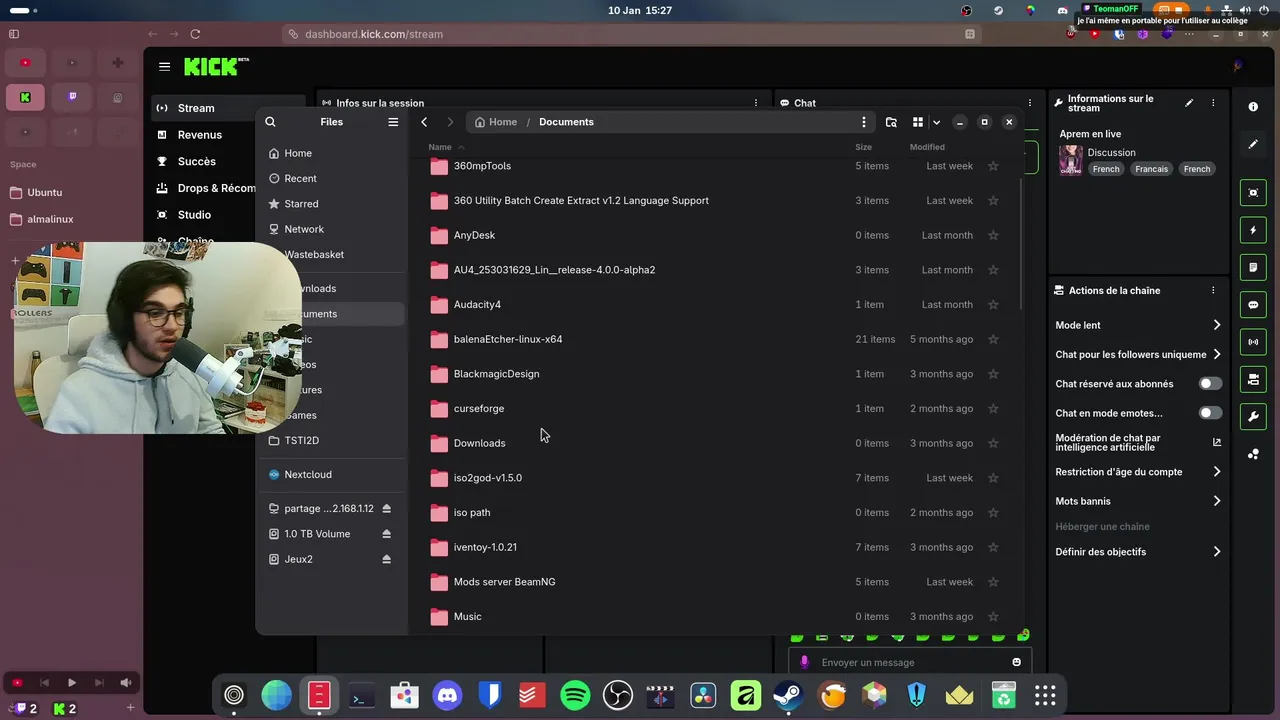Open OBS Studio from the dock
1280x720 pixels.
click(x=618, y=695)
